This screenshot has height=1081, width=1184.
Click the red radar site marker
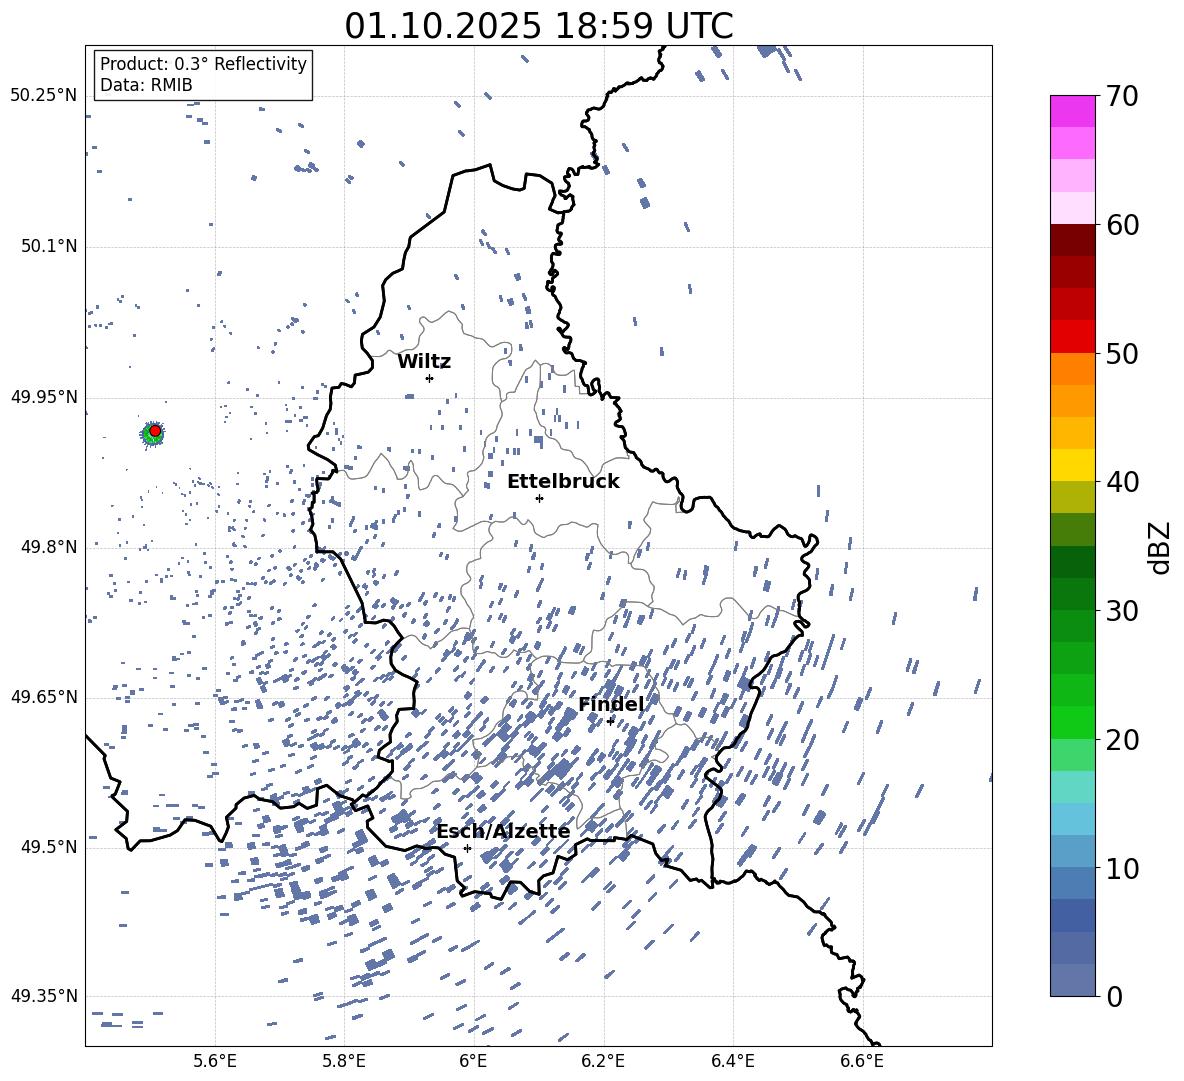155,431
